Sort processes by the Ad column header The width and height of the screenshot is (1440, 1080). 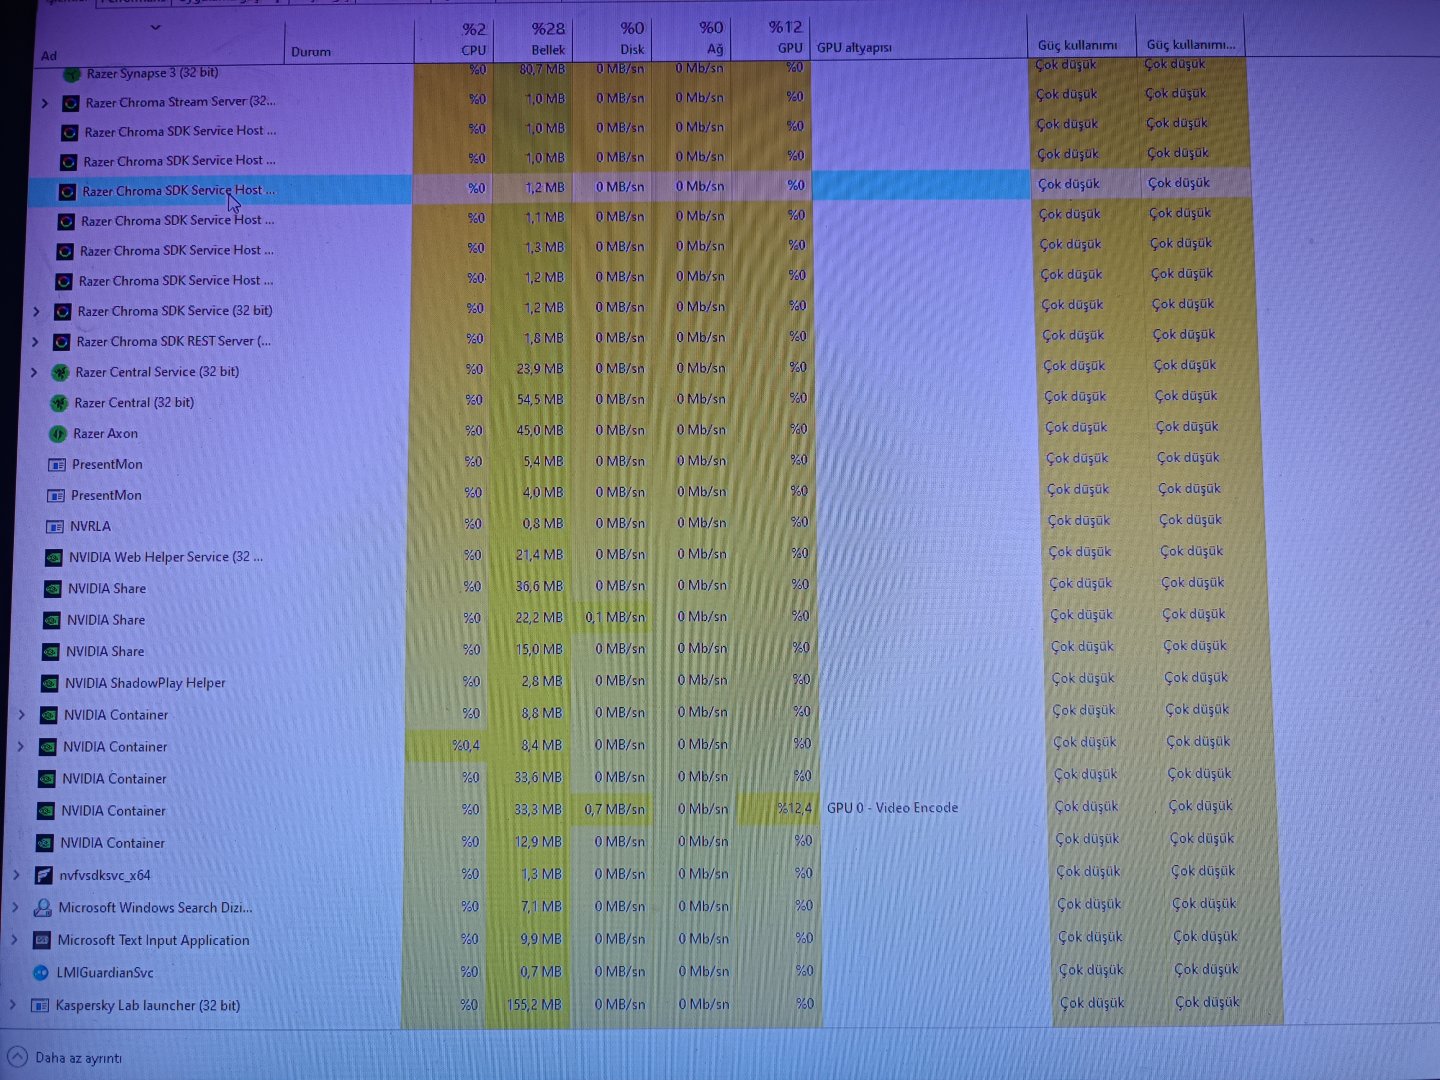pos(160,42)
